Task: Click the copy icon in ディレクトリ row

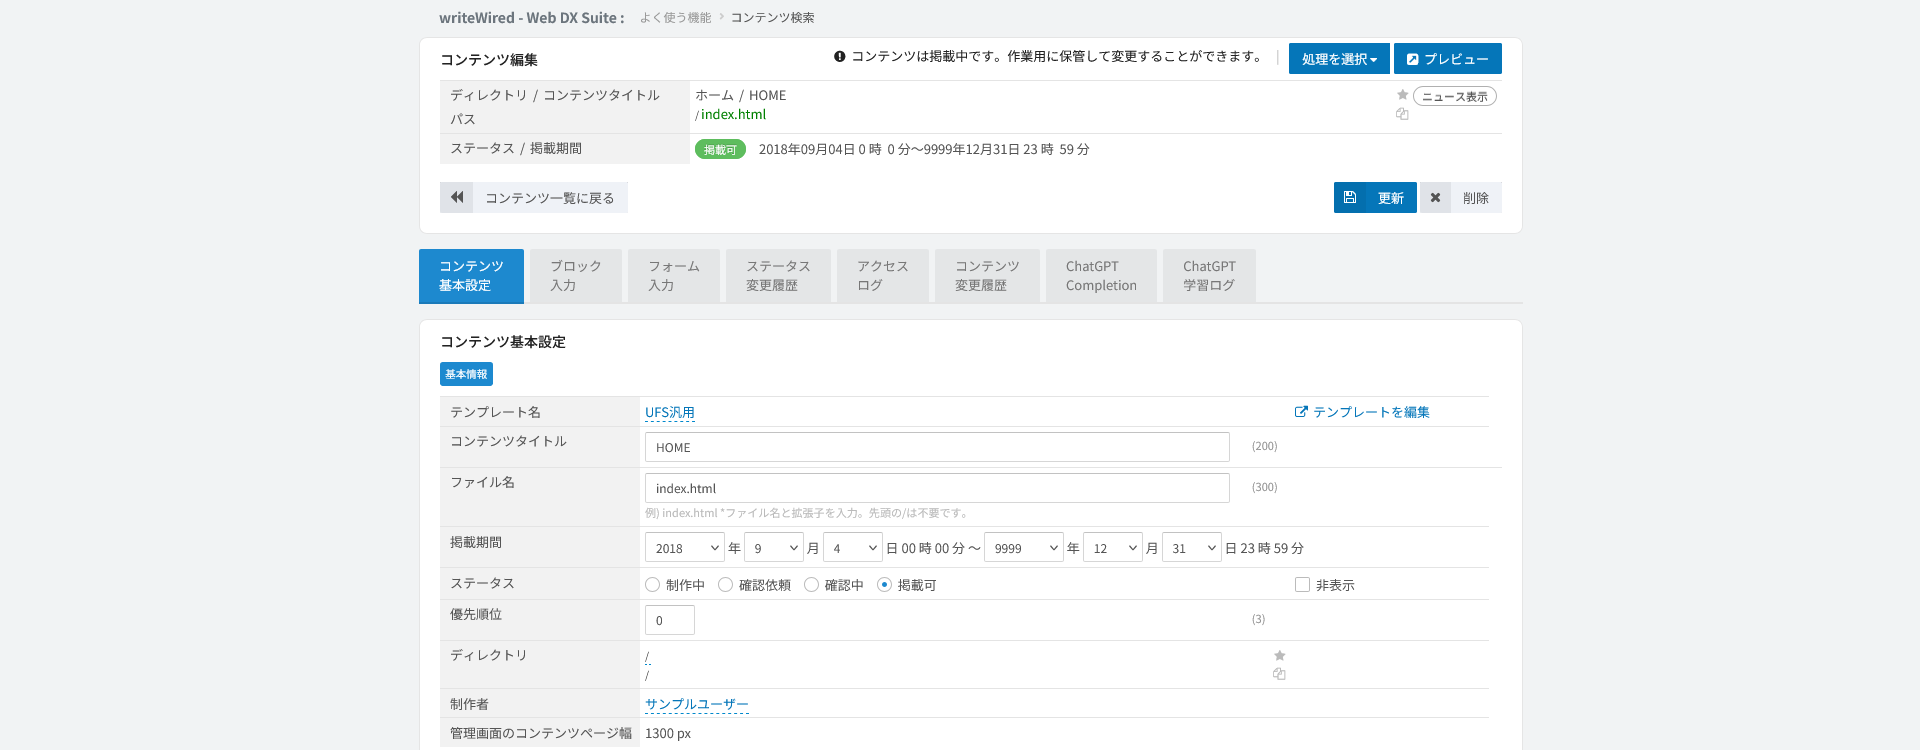Action: tap(1279, 674)
